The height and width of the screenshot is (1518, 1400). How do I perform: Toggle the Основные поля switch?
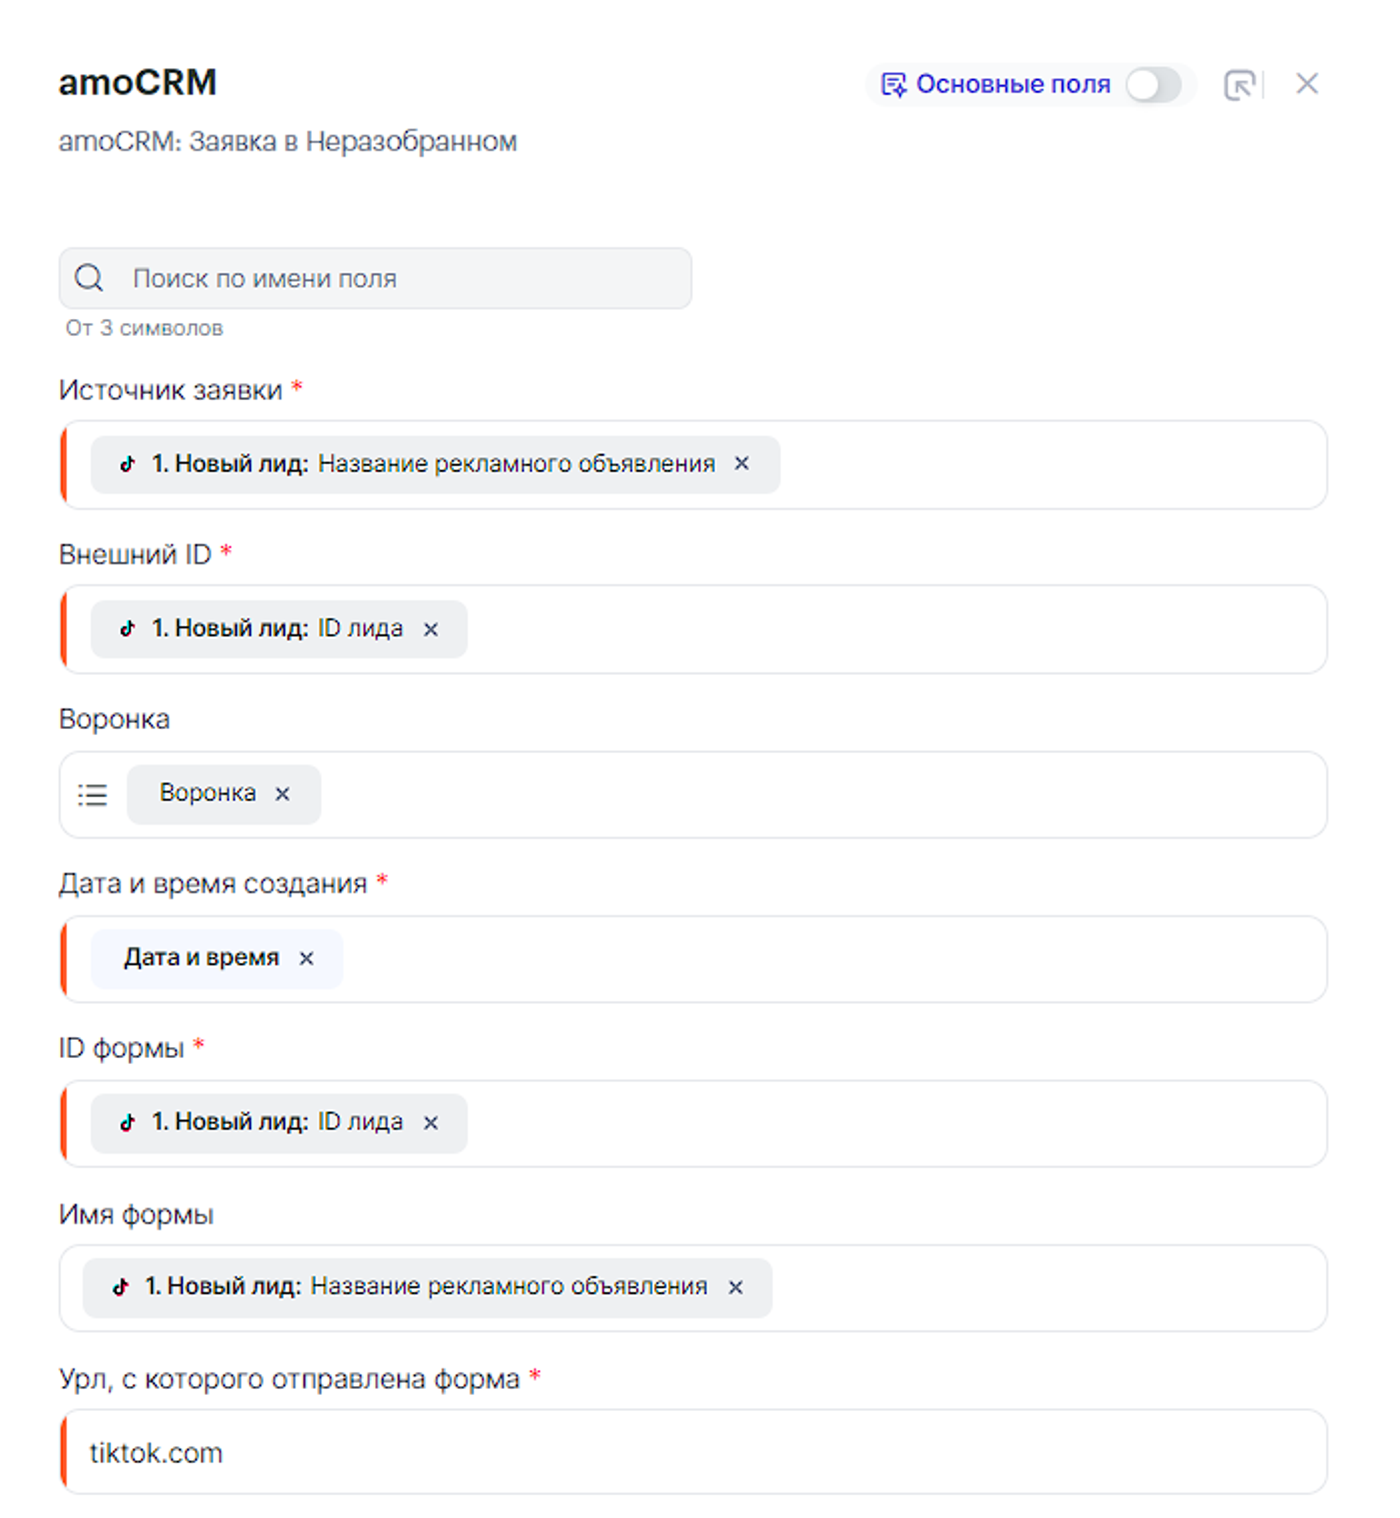tap(1153, 85)
